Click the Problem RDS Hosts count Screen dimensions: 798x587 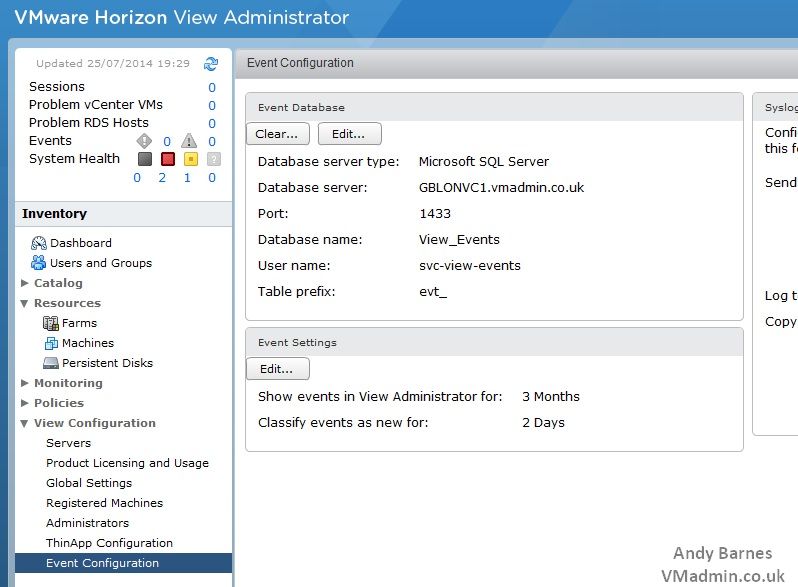click(x=212, y=123)
